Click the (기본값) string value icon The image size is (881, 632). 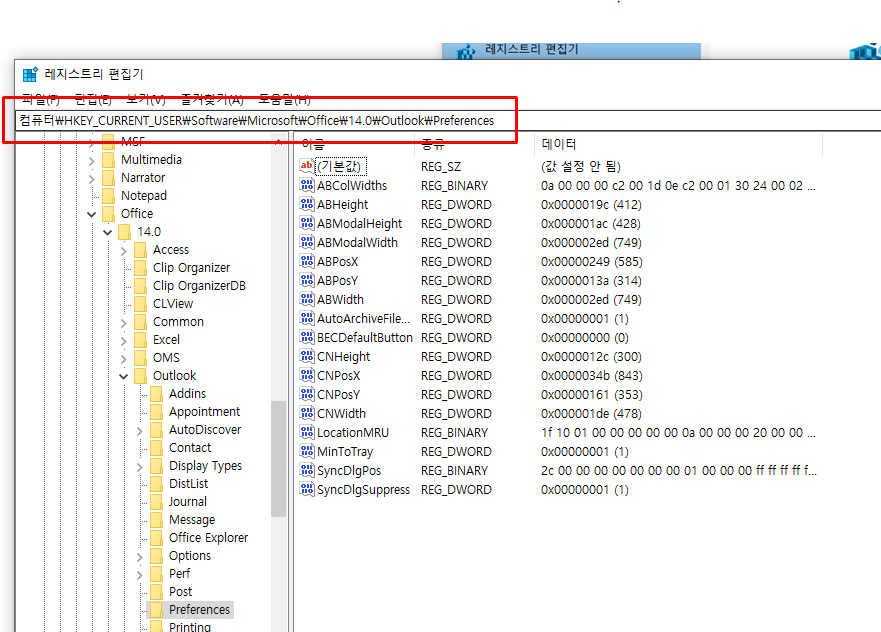pyautogui.click(x=307, y=166)
